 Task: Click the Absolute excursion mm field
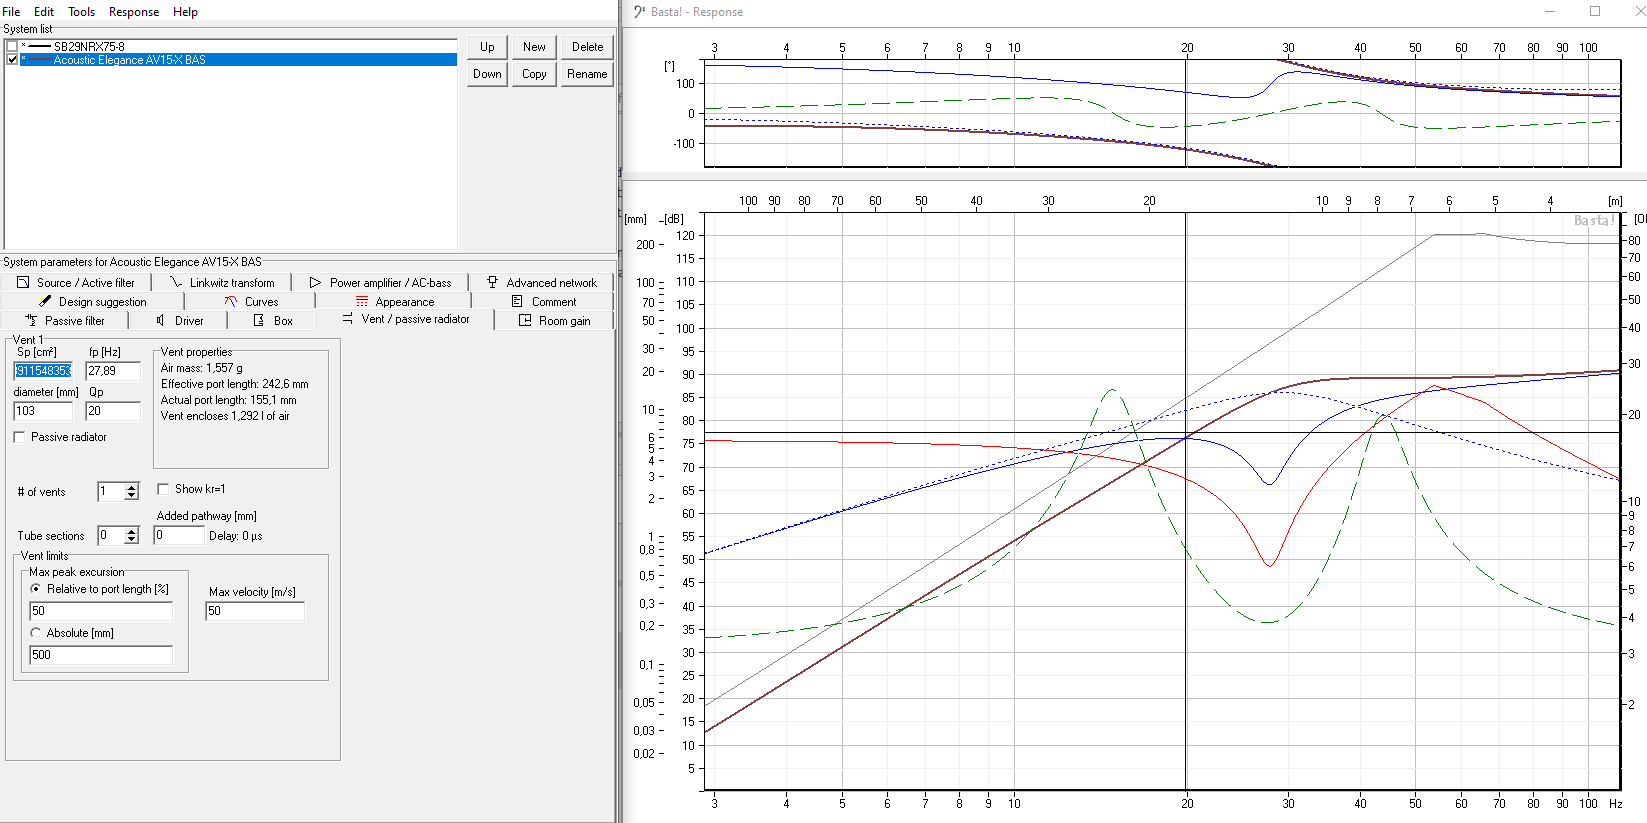[x=101, y=655]
